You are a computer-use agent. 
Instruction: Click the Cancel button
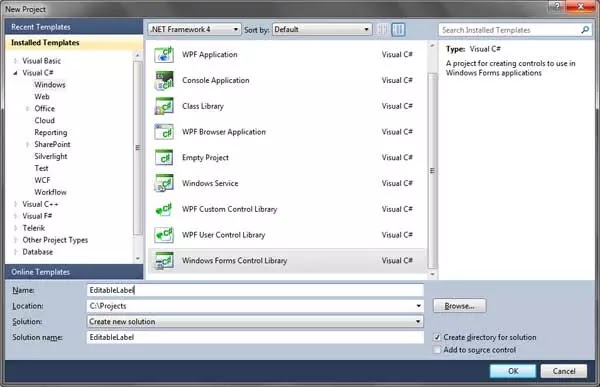[564, 371]
